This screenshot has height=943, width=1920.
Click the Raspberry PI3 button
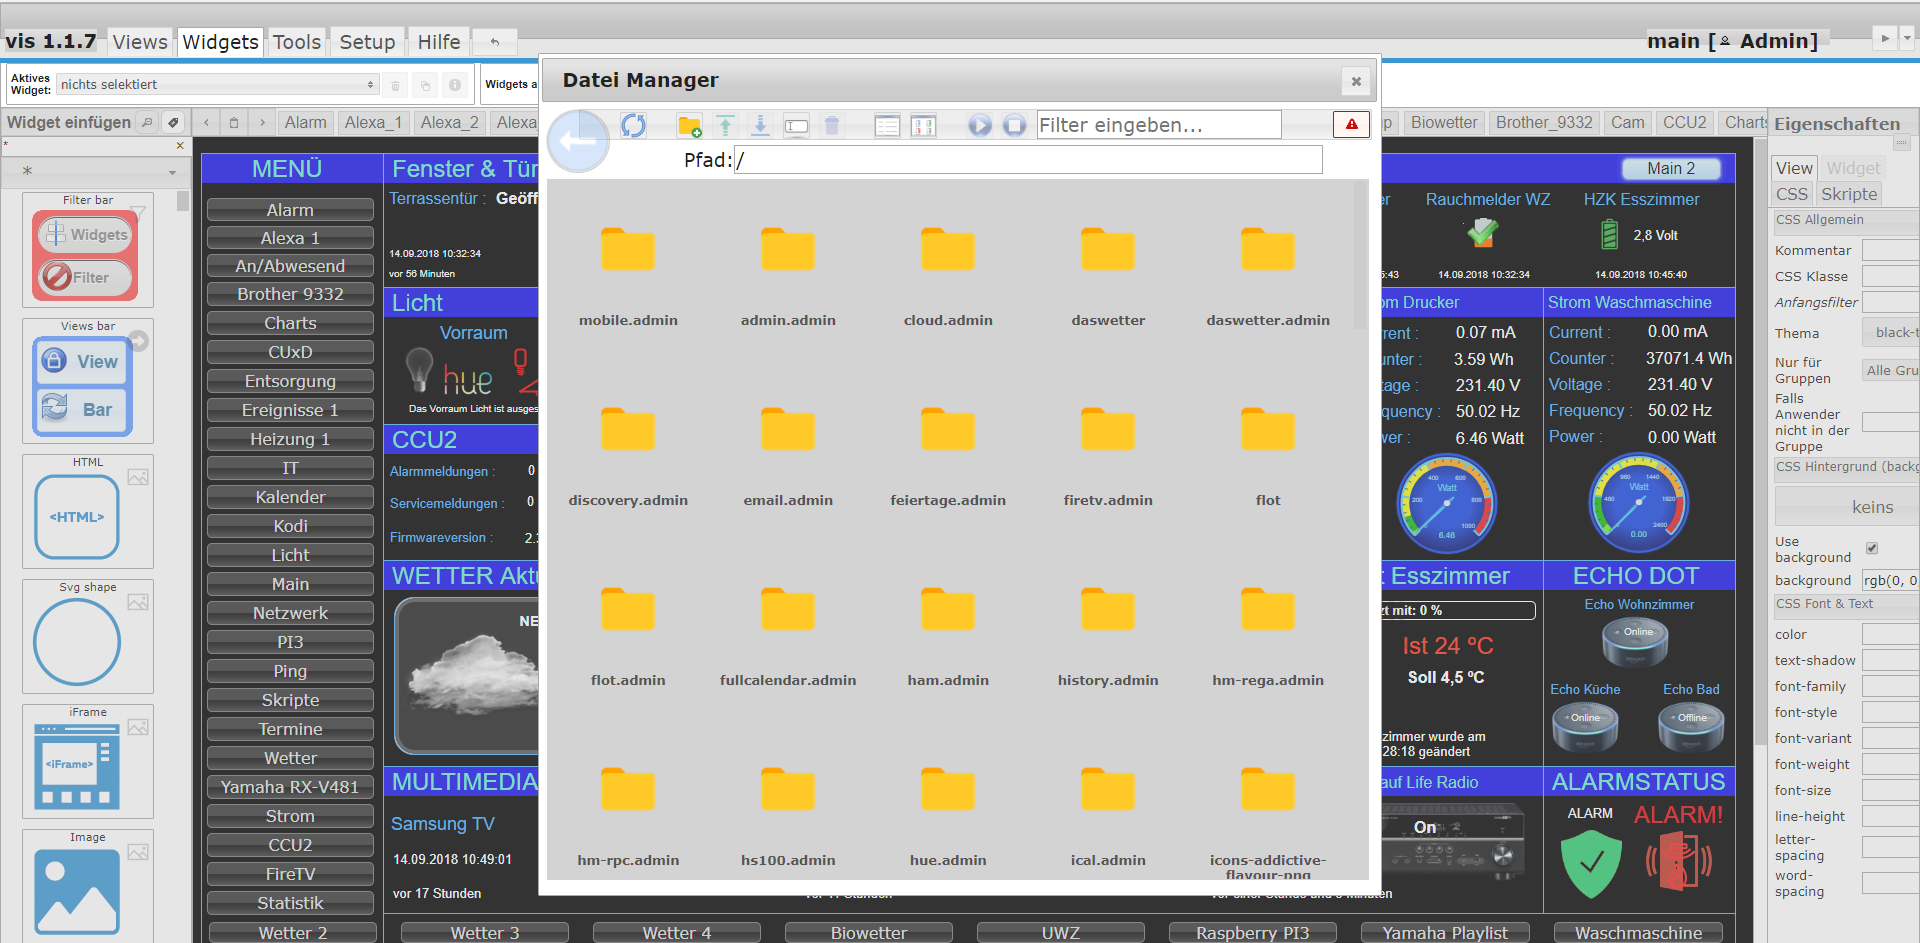[x=1252, y=932]
